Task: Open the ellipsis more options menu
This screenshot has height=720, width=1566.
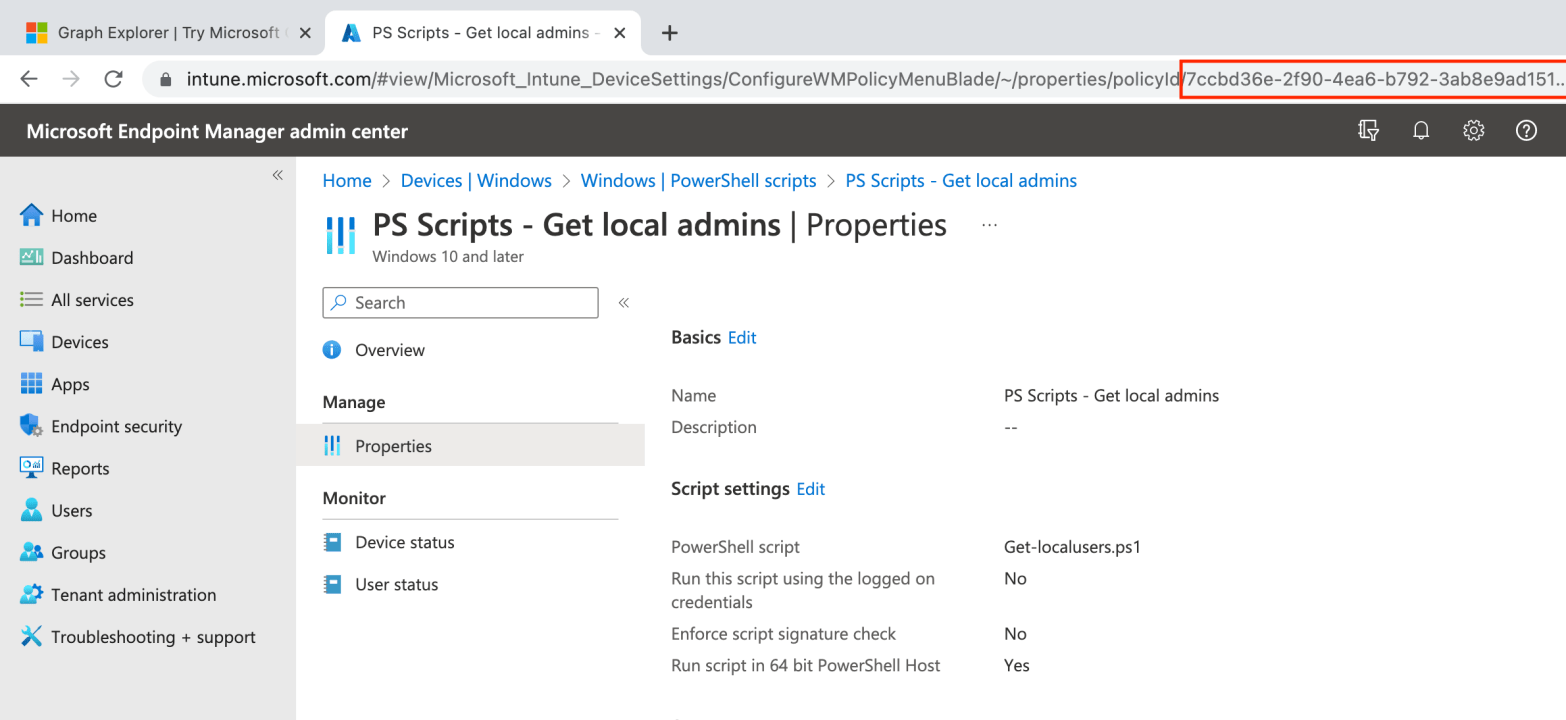Action: click(x=989, y=226)
